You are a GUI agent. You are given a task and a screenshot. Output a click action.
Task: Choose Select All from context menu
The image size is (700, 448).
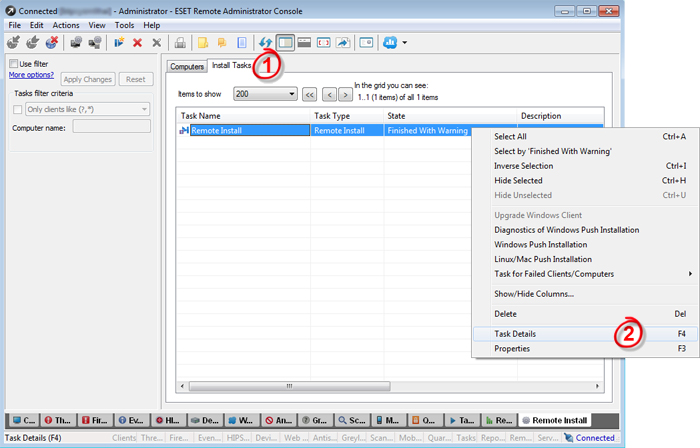(x=585, y=137)
